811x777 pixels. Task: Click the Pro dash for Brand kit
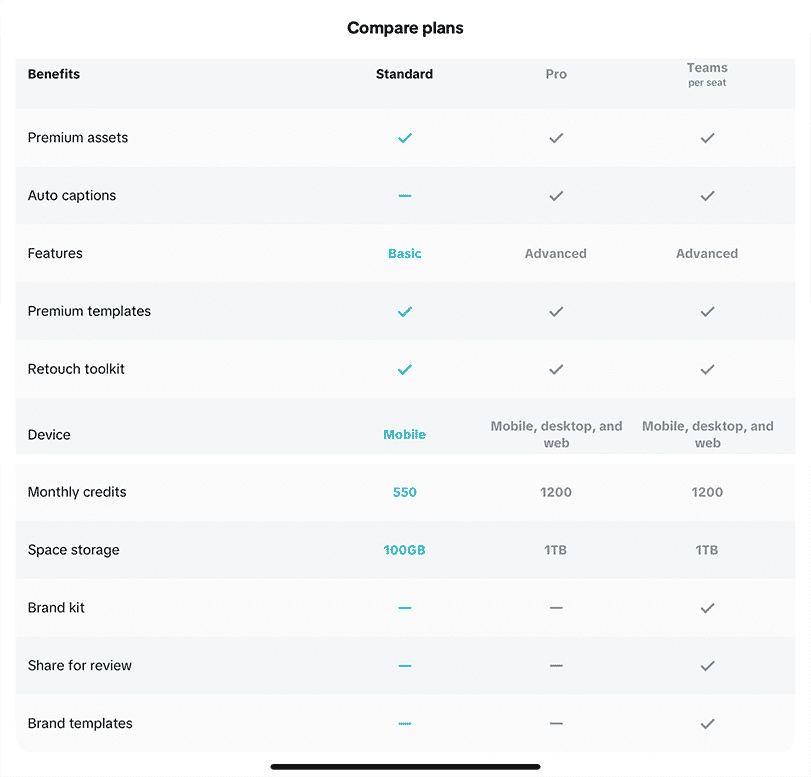[556, 607]
